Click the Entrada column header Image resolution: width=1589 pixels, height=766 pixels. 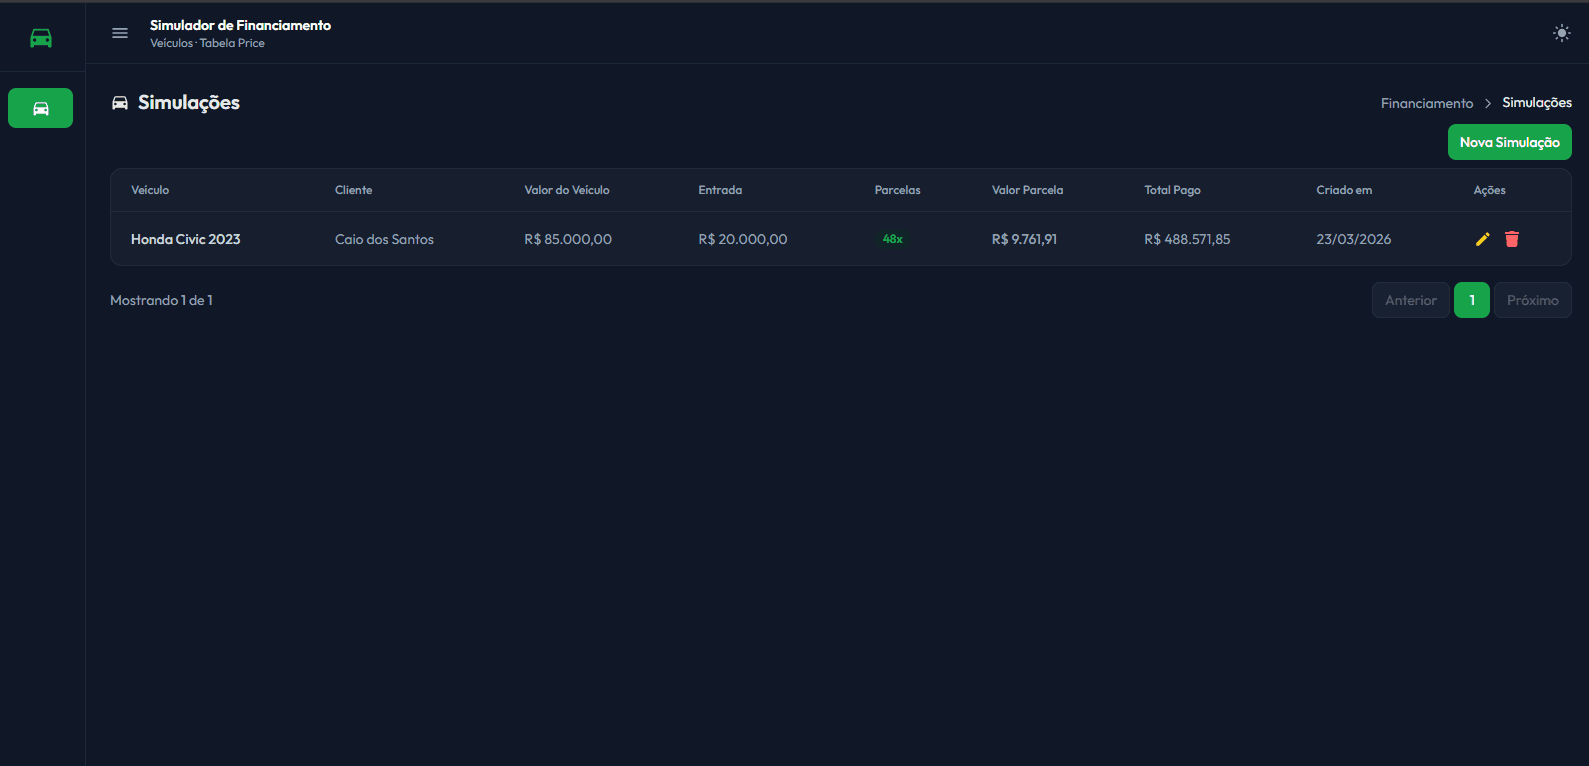click(x=720, y=190)
